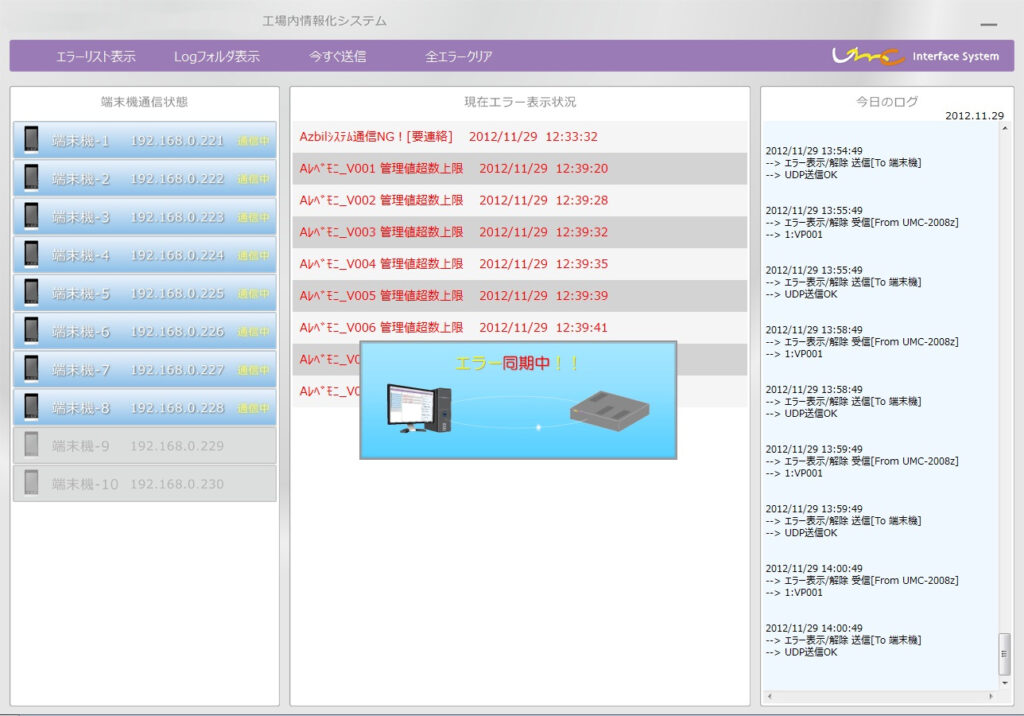Click the grey server box icon in popup
Image resolution: width=1024 pixels, height=716 pixels.
pyautogui.click(x=609, y=411)
